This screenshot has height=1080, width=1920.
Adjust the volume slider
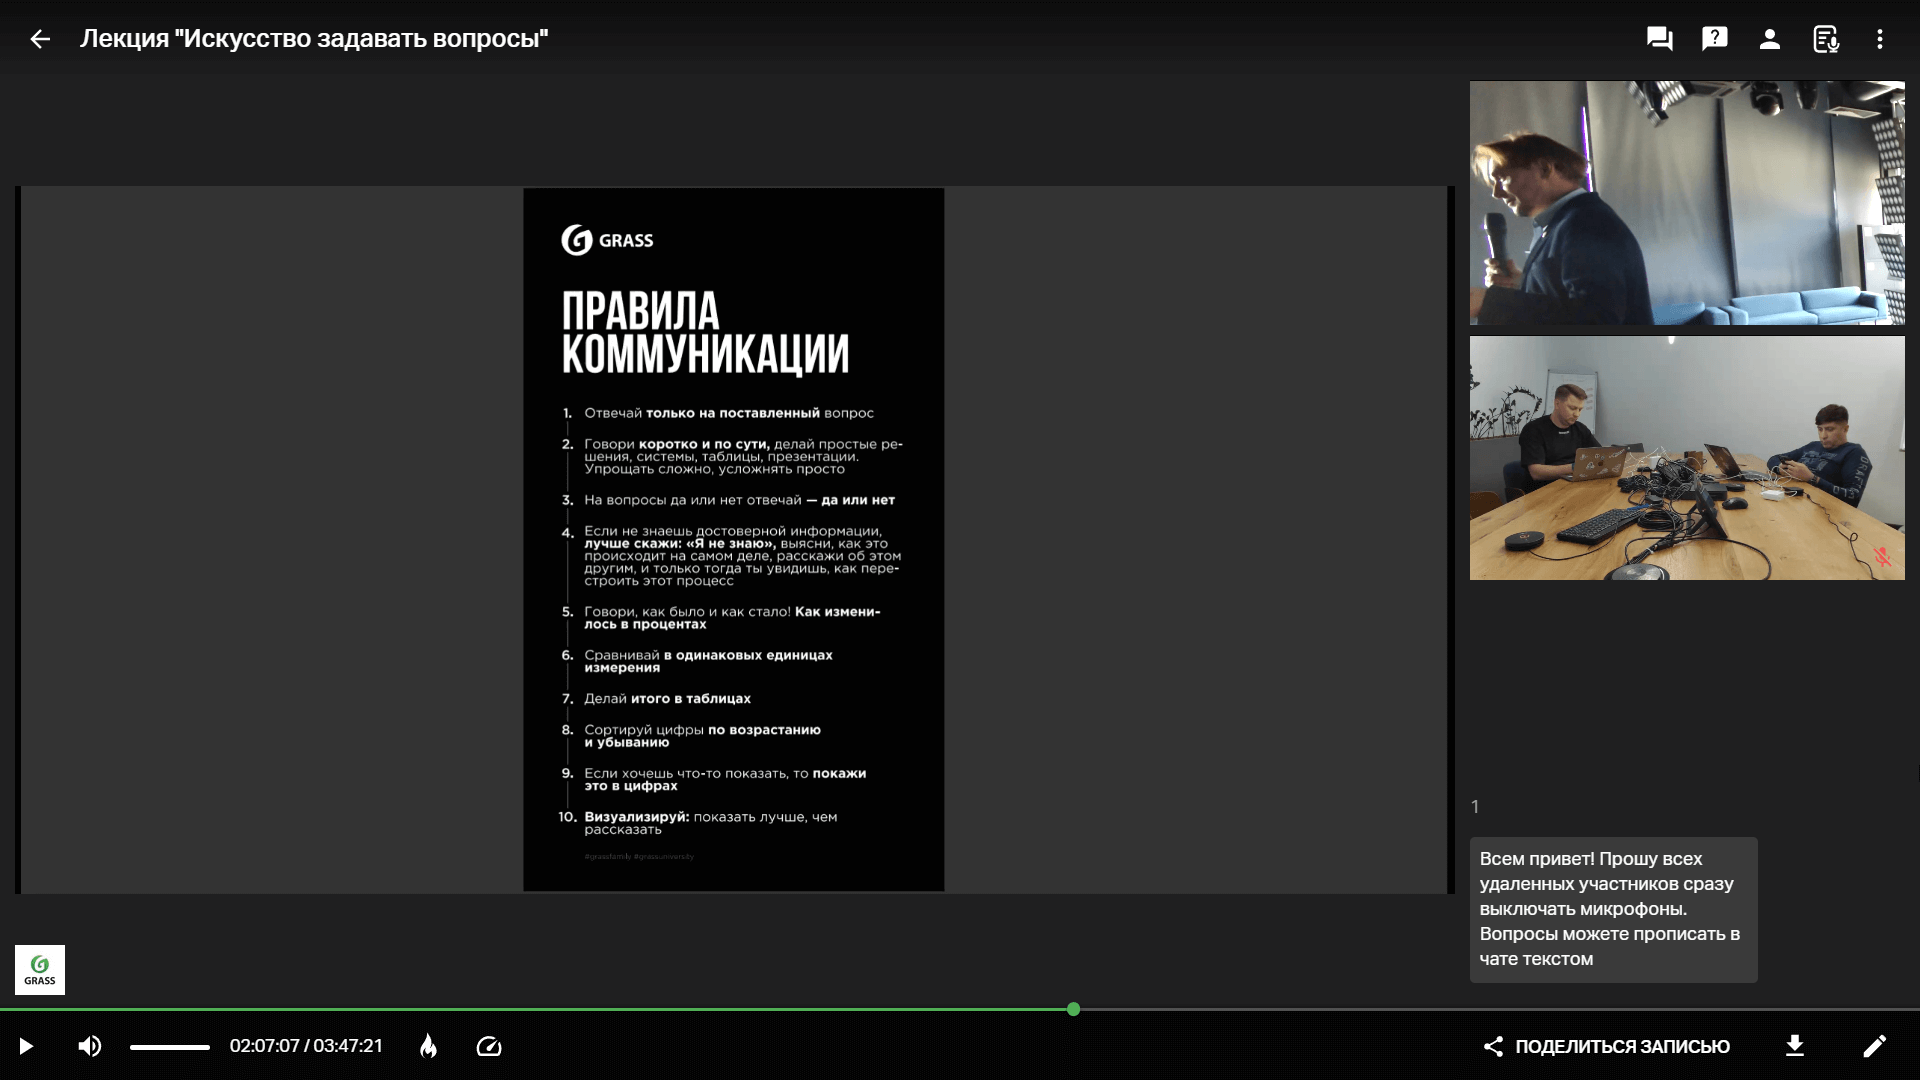pos(169,1047)
